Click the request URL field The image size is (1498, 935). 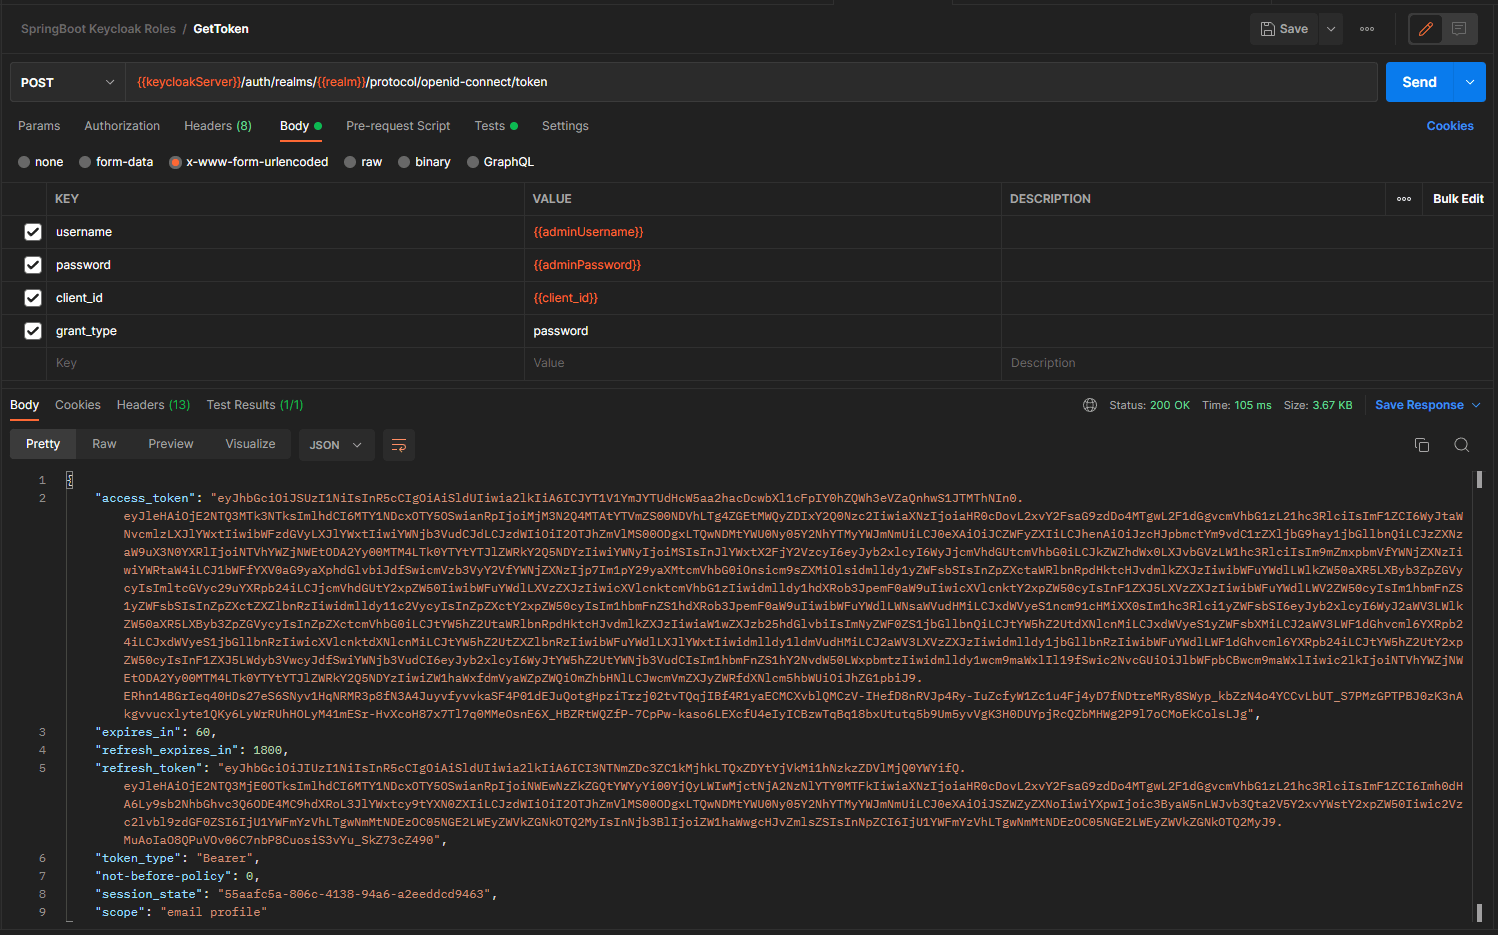(x=751, y=82)
